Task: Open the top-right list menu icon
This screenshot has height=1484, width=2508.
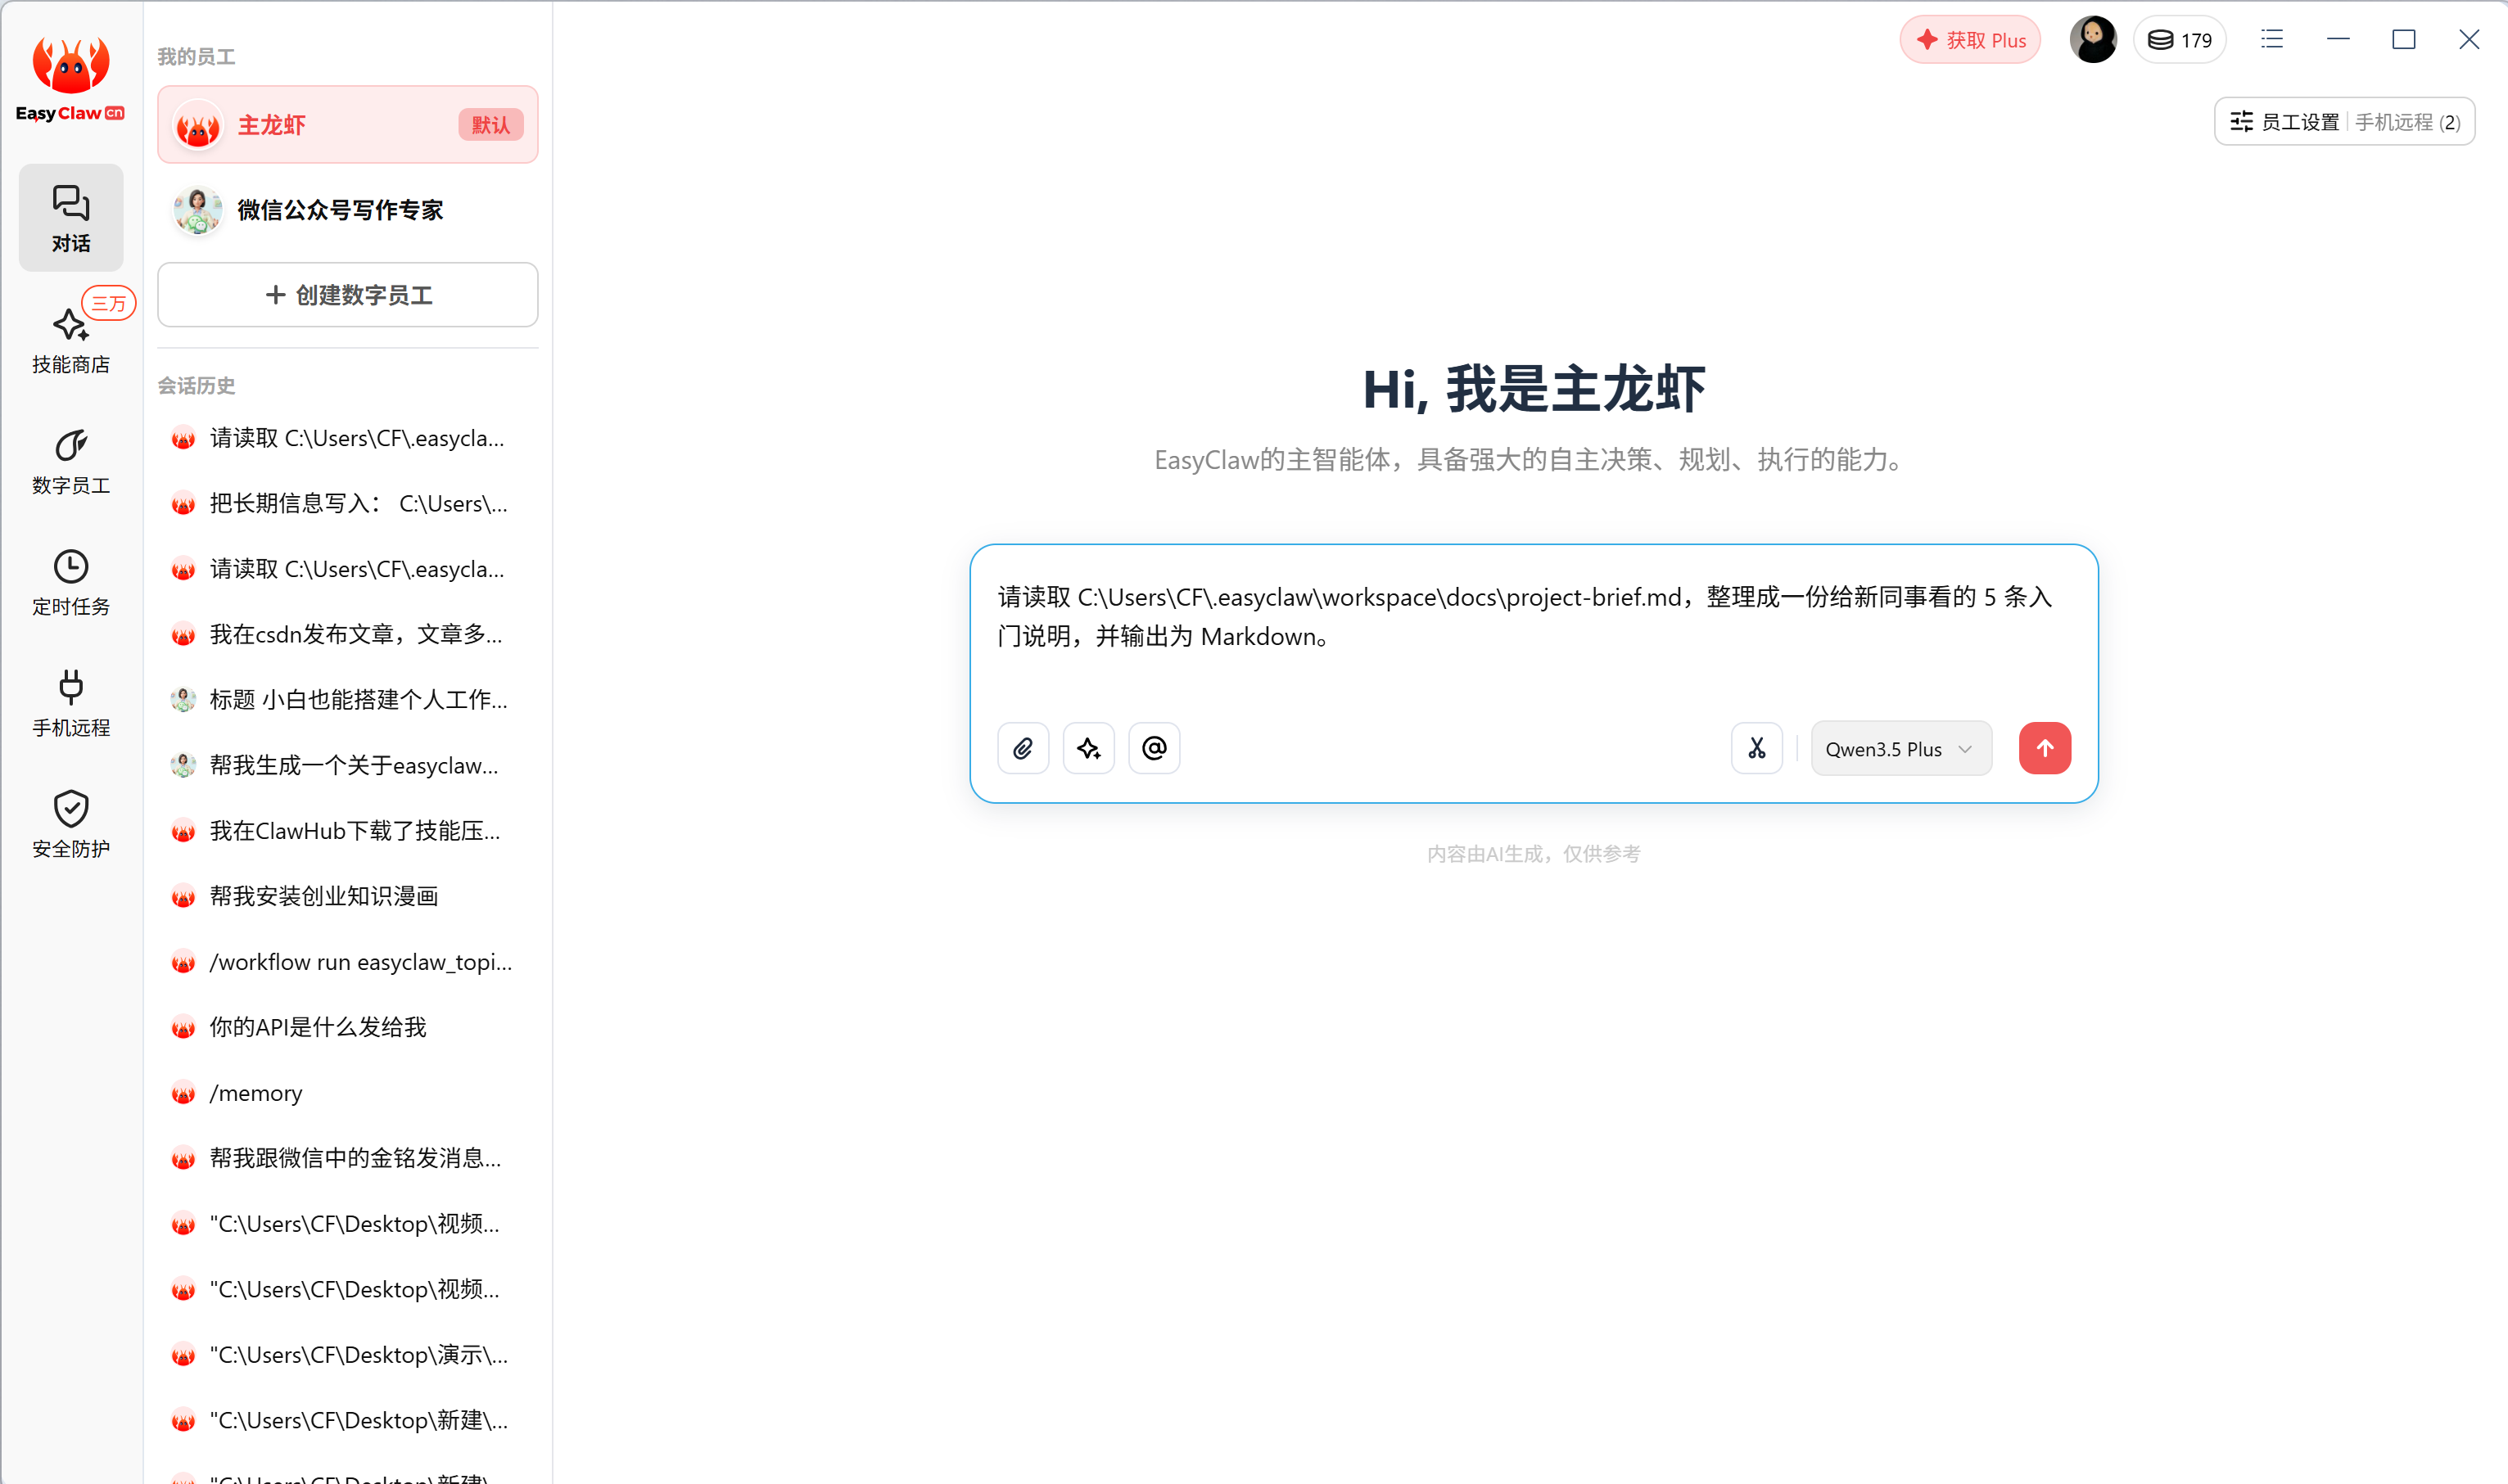Action: [2272, 39]
